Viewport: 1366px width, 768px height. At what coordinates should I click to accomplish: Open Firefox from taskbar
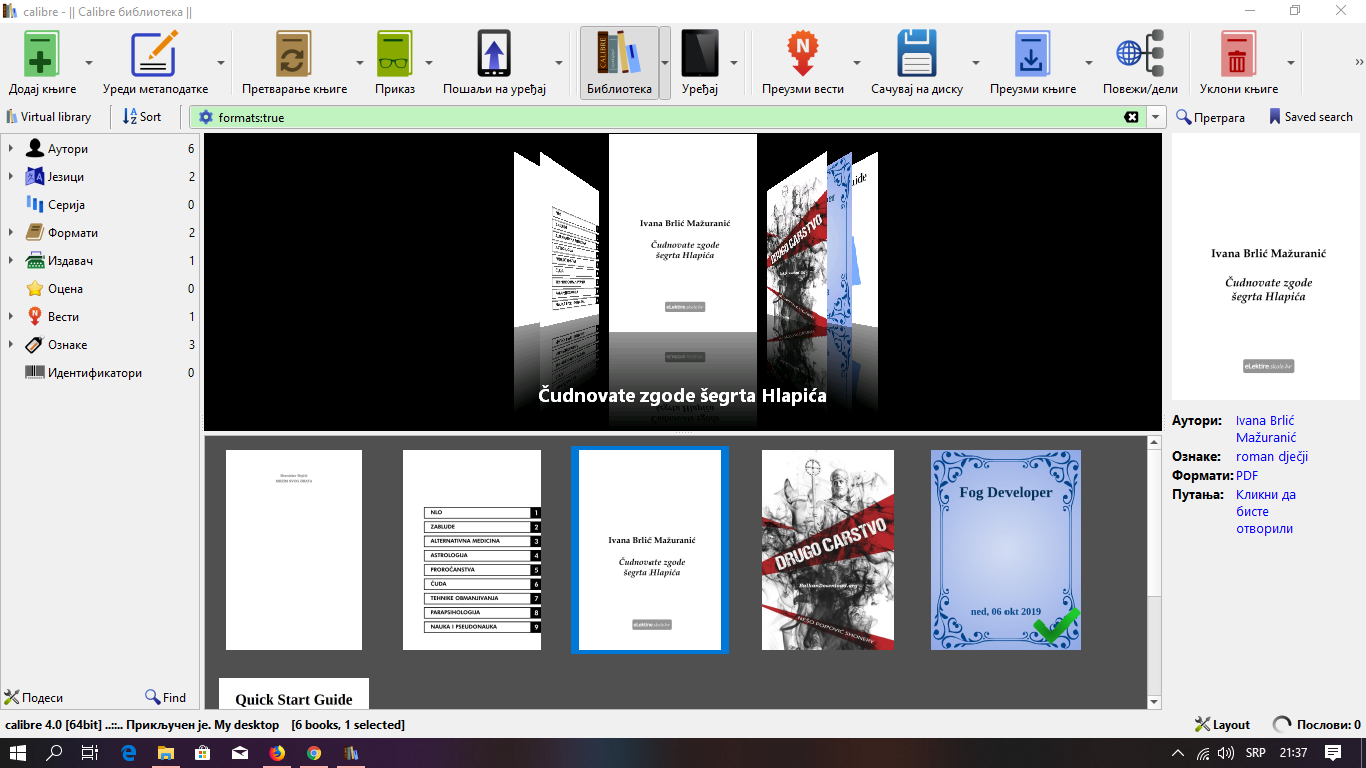click(277, 753)
